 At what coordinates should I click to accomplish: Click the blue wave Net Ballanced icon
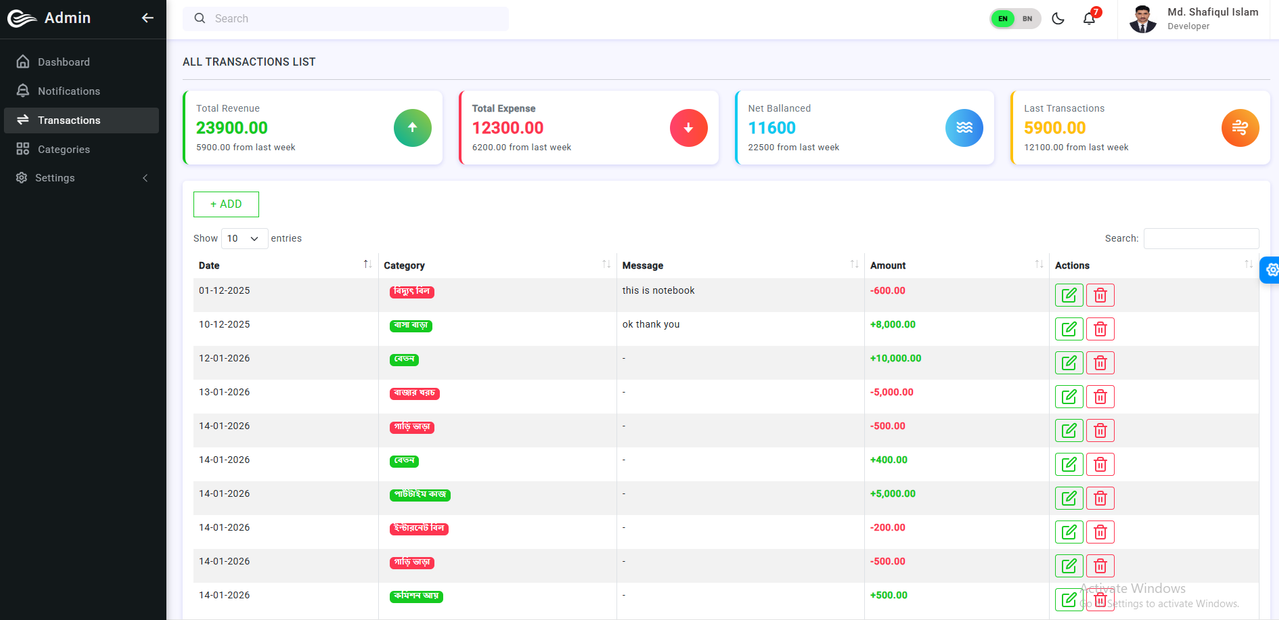[x=965, y=128]
